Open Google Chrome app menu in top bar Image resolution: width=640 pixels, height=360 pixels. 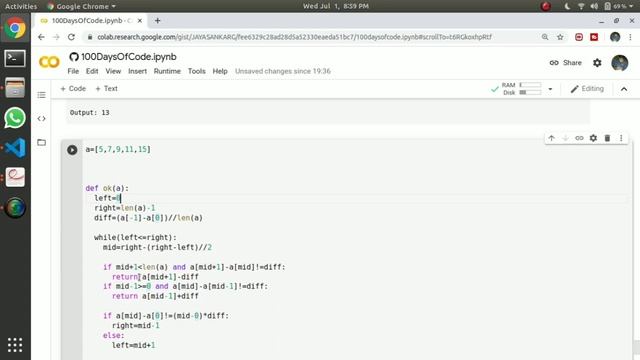pyautogui.click(x=82, y=6)
